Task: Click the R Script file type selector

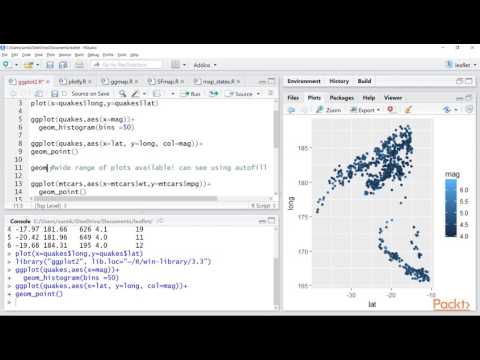Action: click(263, 206)
